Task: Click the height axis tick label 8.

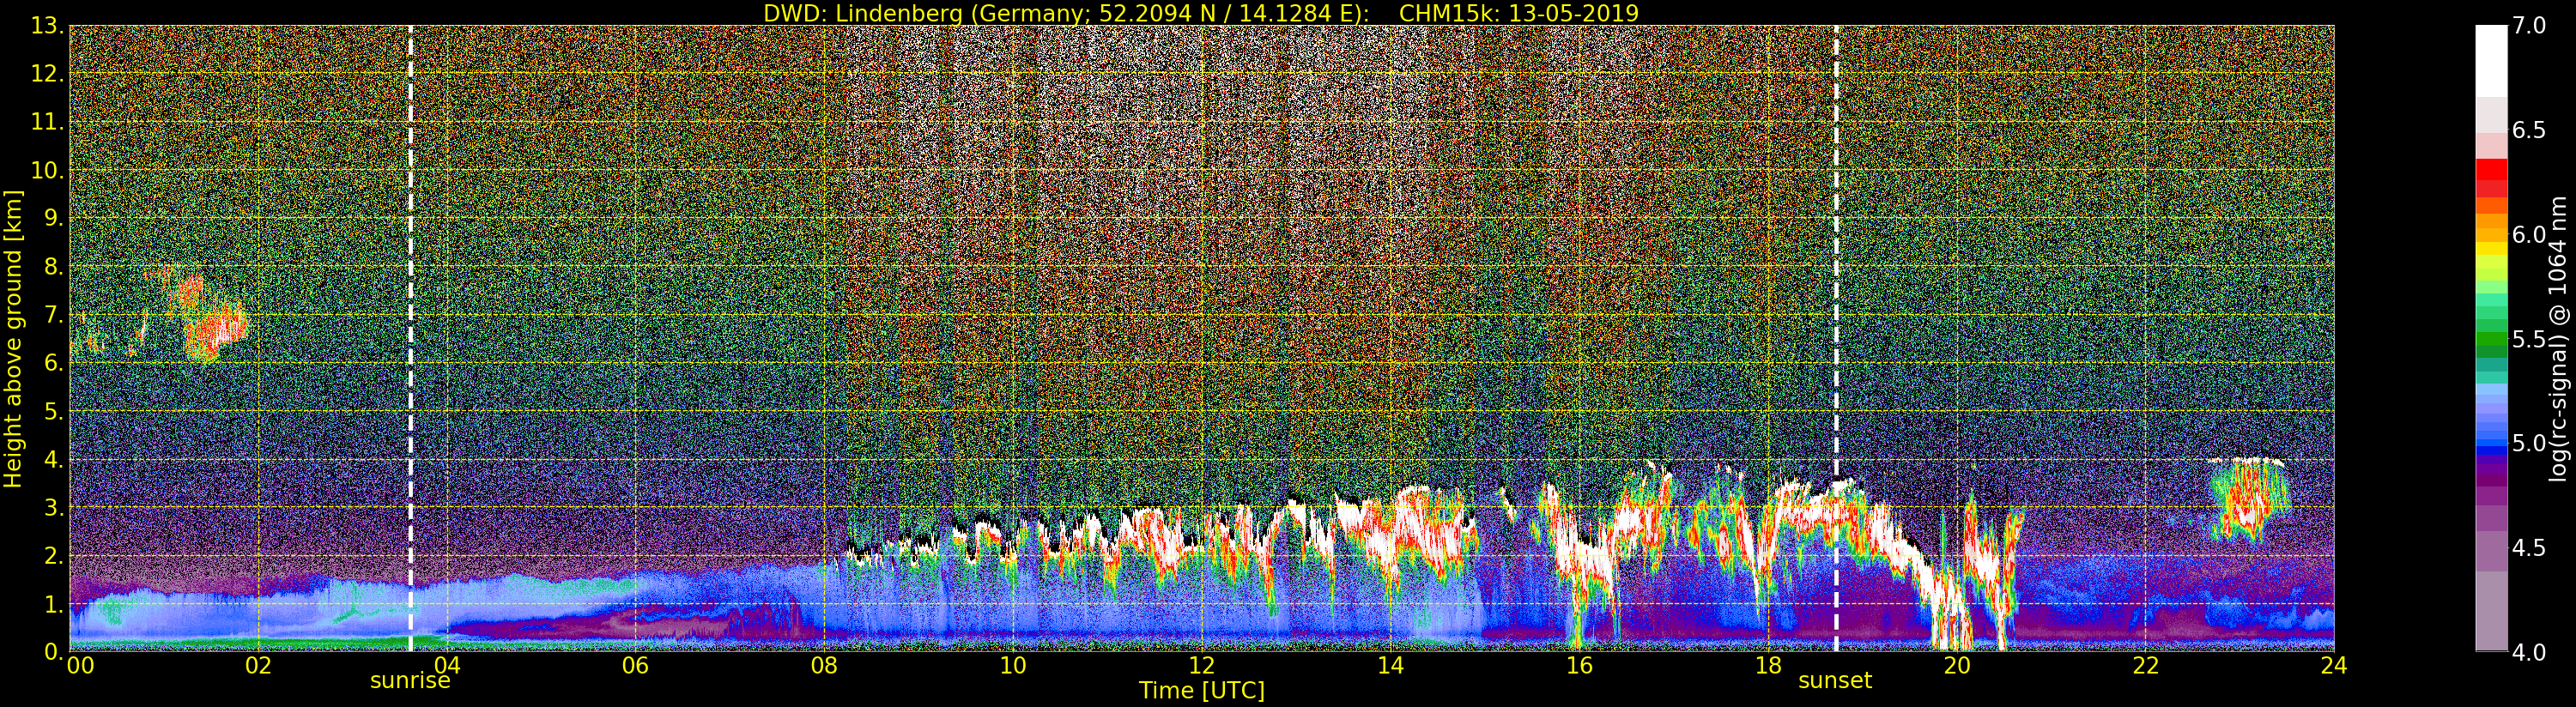Action: coord(53,266)
